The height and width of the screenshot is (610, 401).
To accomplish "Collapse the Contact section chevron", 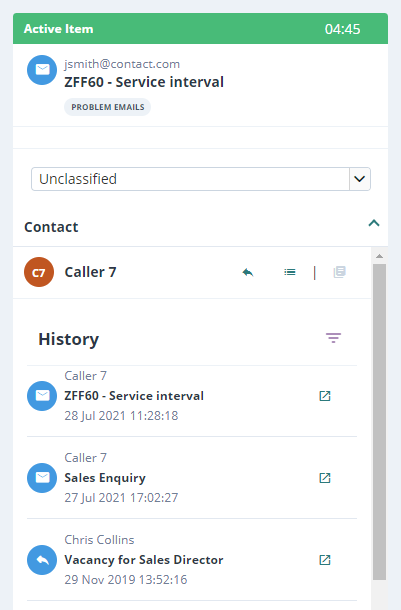I will [374, 223].
